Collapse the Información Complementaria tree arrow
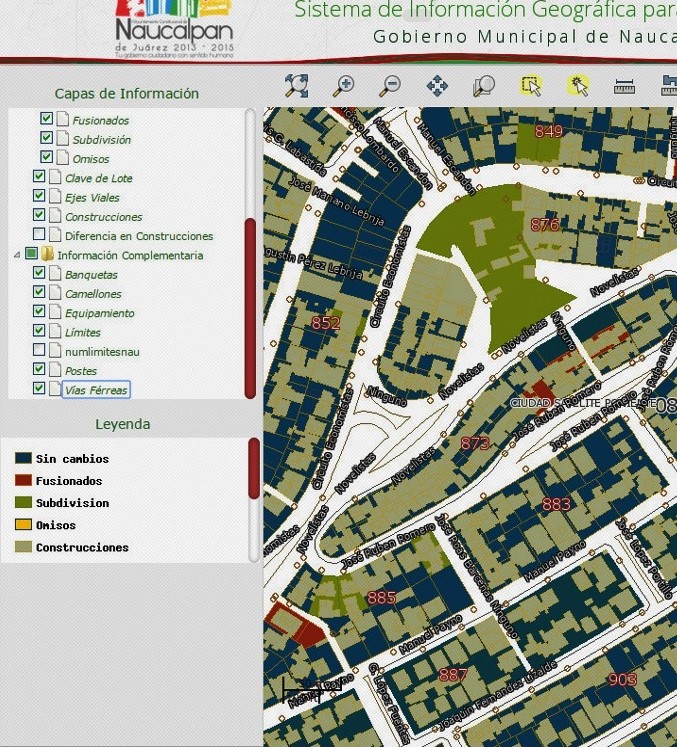Viewport: 677px width, 747px height. pyautogui.click(x=17, y=255)
